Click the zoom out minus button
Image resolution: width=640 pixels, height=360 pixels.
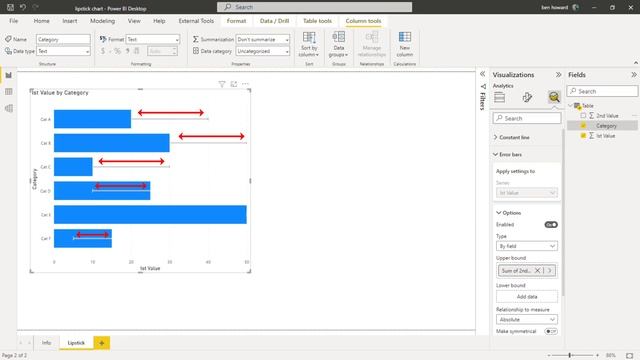[549, 356]
